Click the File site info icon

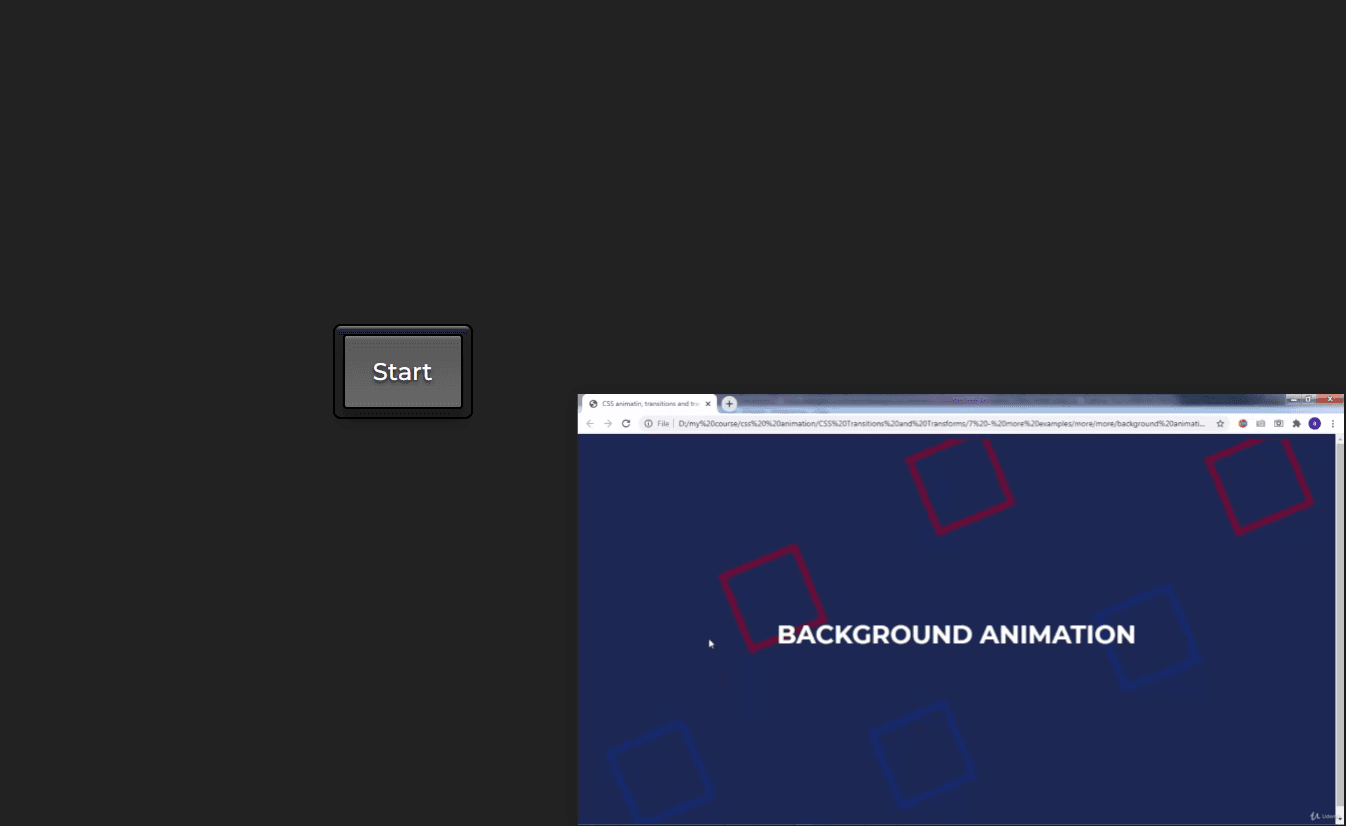[657, 423]
